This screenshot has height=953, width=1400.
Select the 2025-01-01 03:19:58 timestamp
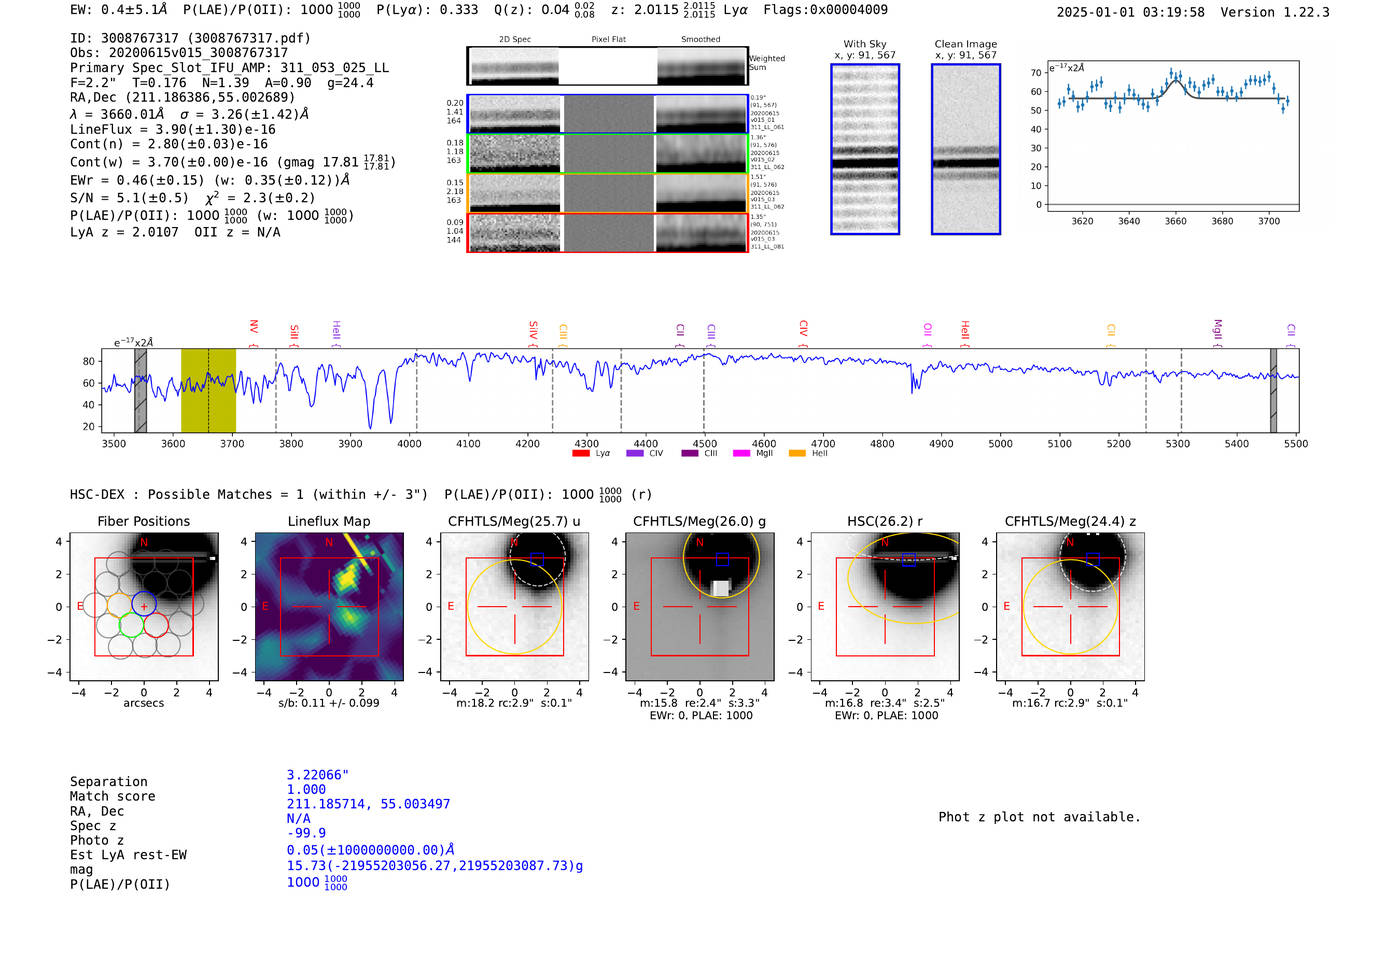1131,12
